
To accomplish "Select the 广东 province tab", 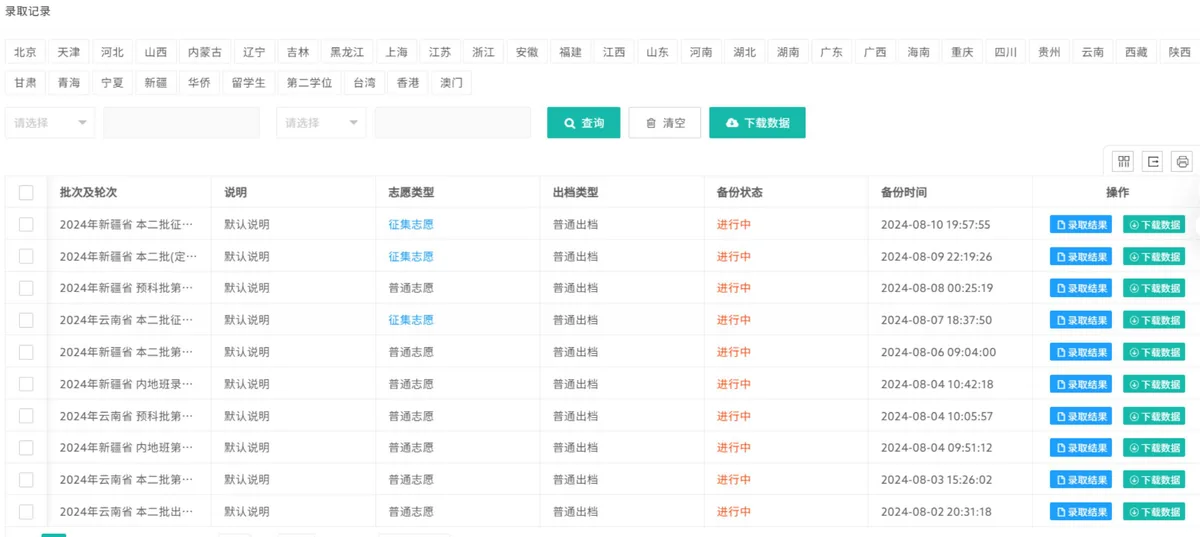I will point(832,52).
